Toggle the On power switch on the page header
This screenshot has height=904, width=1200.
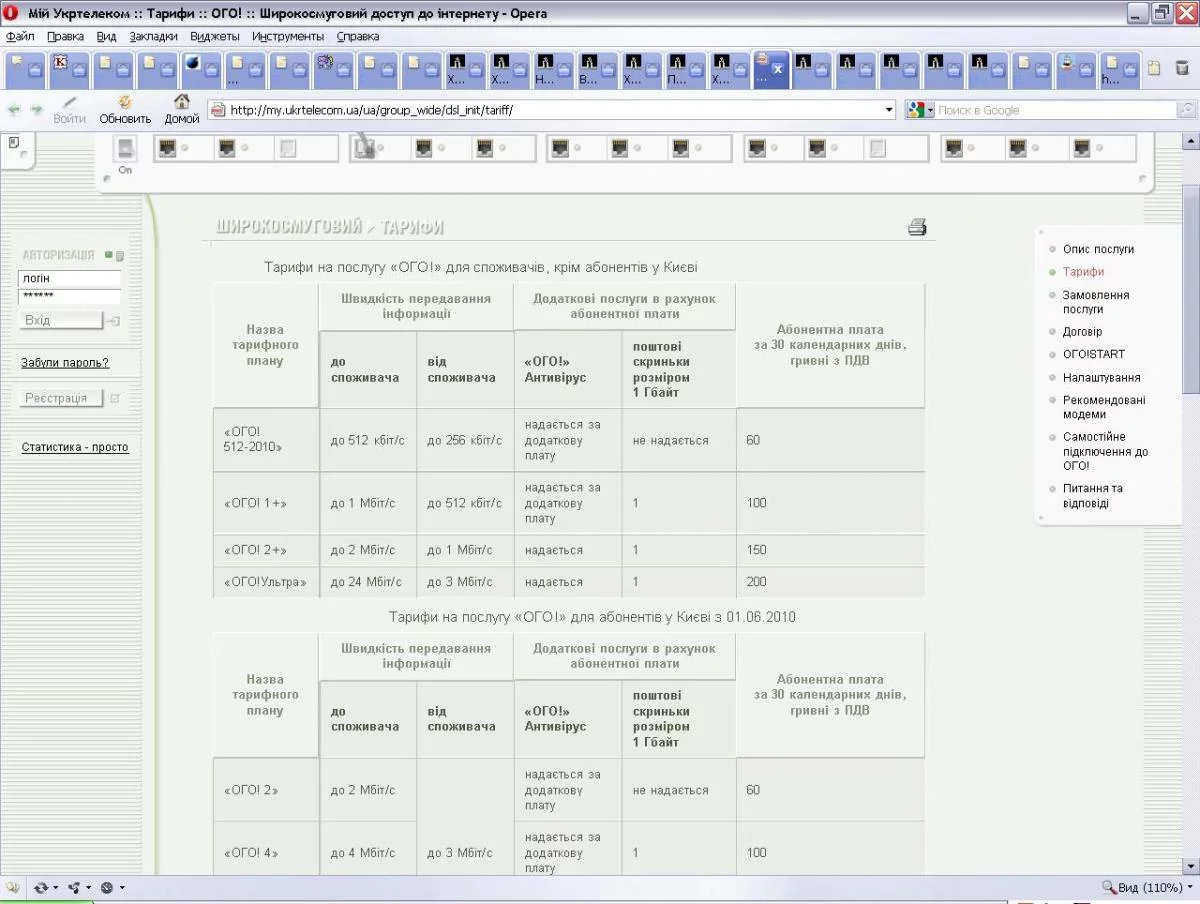[x=125, y=150]
